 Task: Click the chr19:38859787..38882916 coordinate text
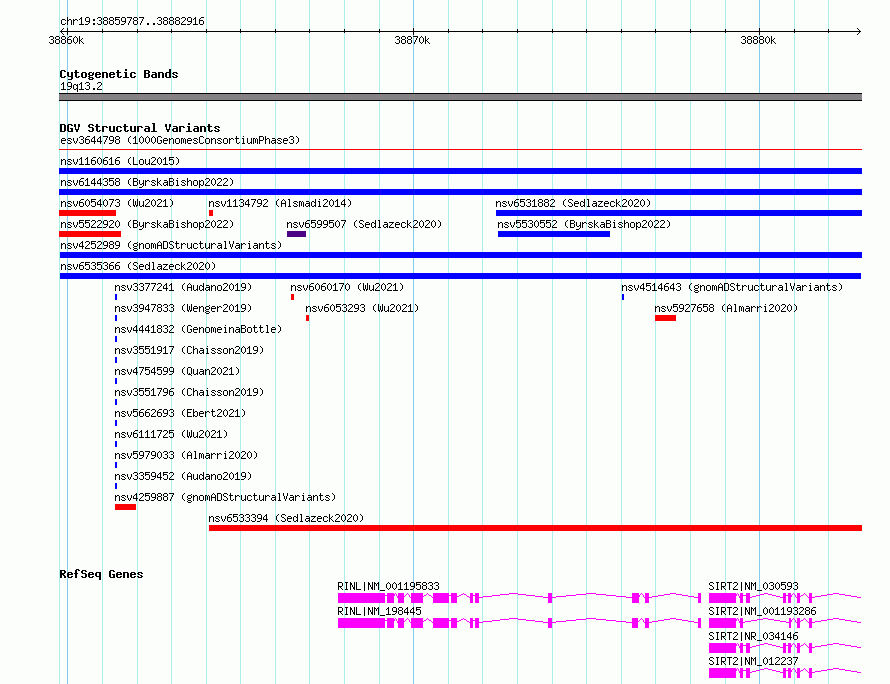point(132,21)
